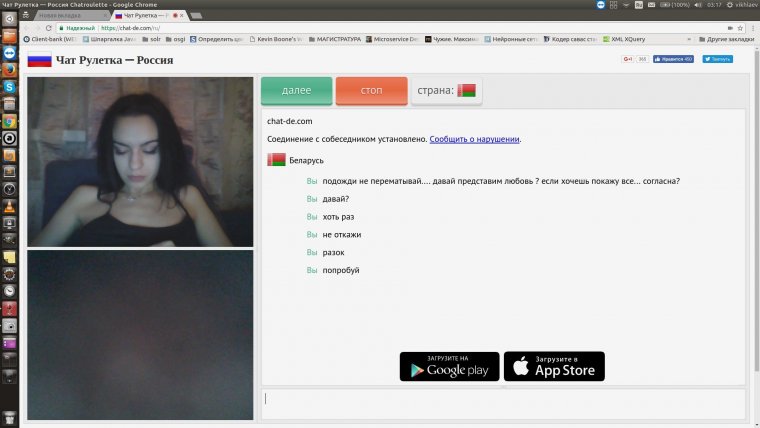
Task: Open the Firefox icon in the launcher
Action: pos(9,70)
